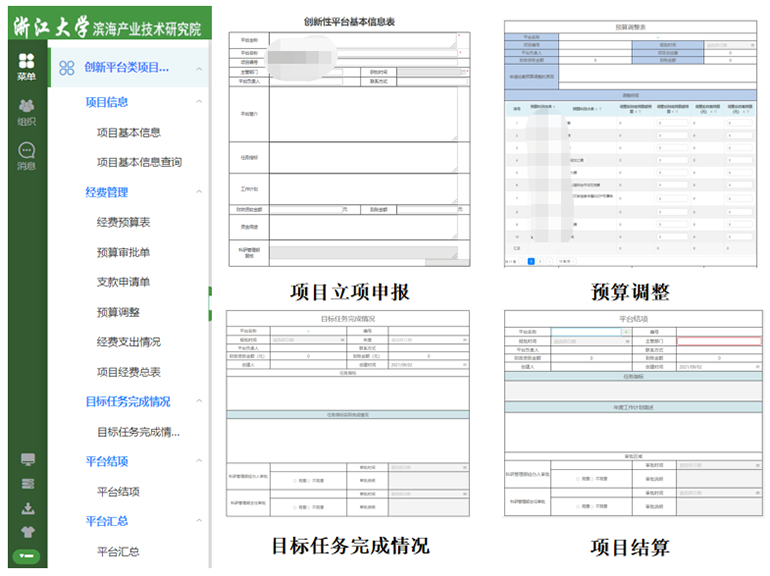The image size is (770, 576).
Task: Open the black 平台汇总 sub-item
Action: (118, 551)
